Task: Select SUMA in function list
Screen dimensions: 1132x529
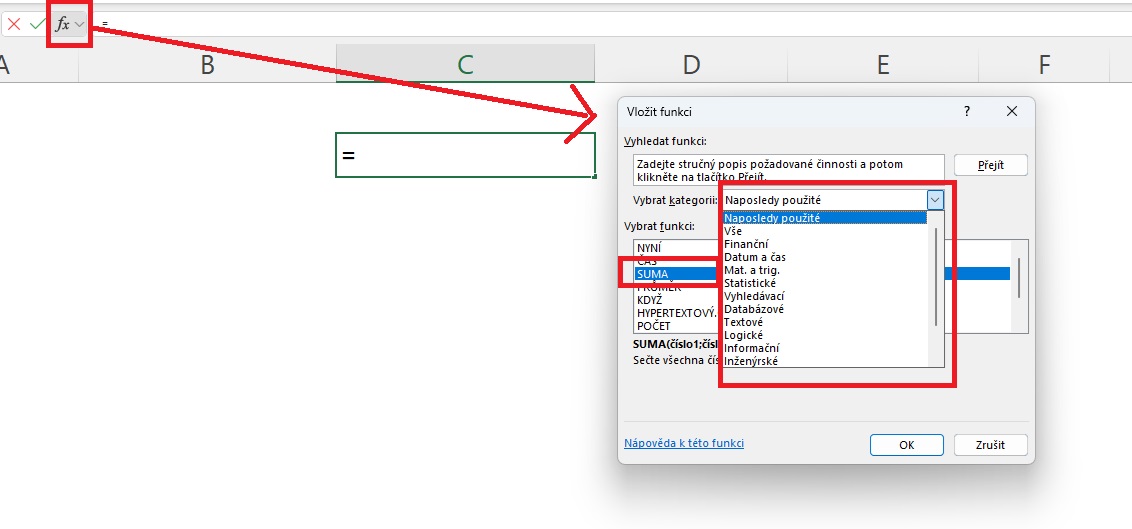Action: click(x=653, y=273)
